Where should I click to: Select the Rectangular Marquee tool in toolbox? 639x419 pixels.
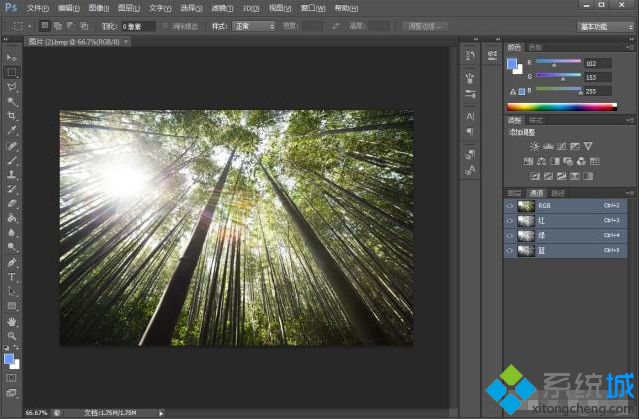(11, 72)
